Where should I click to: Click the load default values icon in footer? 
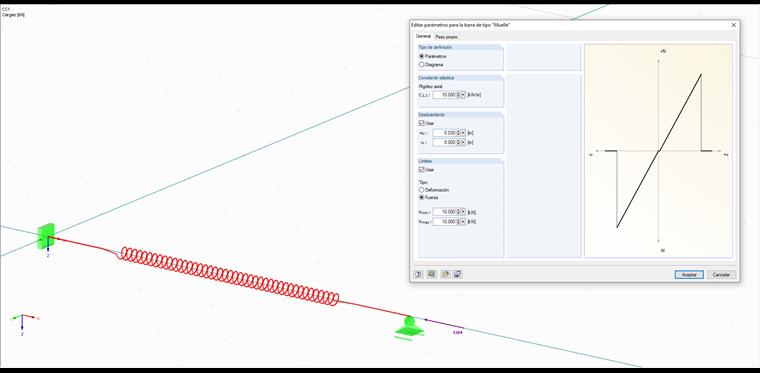pos(444,274)
